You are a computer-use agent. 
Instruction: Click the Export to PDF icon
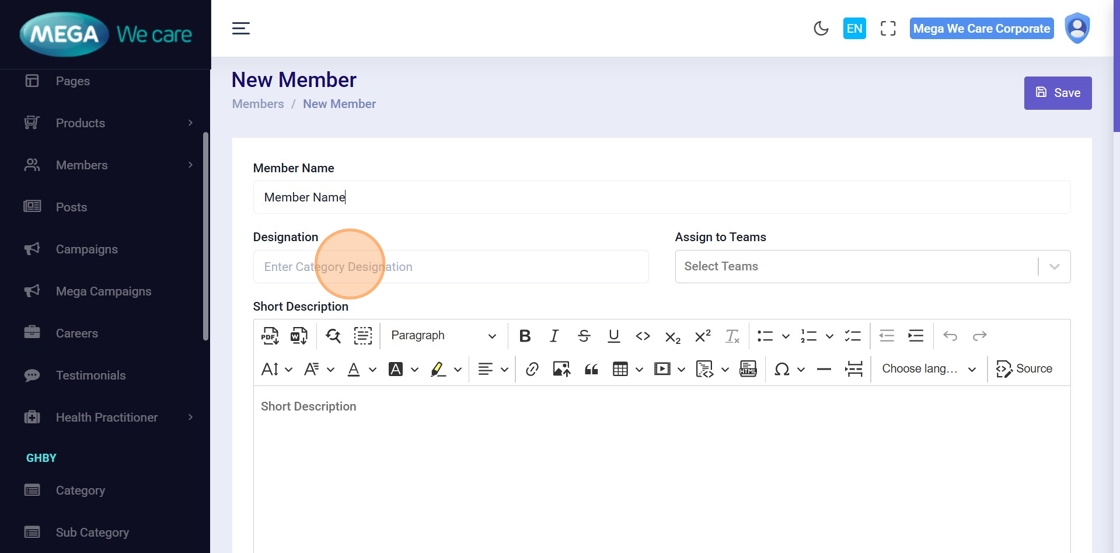[x=270, y=336]
